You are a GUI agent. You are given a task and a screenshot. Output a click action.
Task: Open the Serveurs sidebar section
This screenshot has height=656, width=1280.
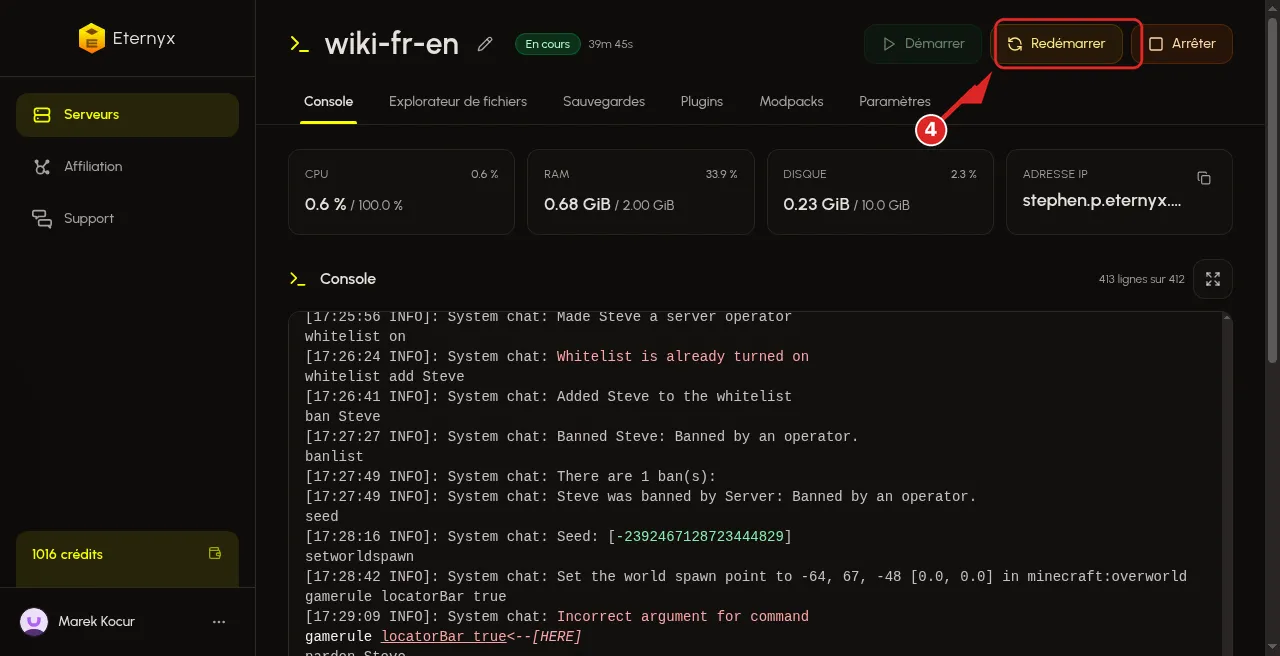click(127, 115)
